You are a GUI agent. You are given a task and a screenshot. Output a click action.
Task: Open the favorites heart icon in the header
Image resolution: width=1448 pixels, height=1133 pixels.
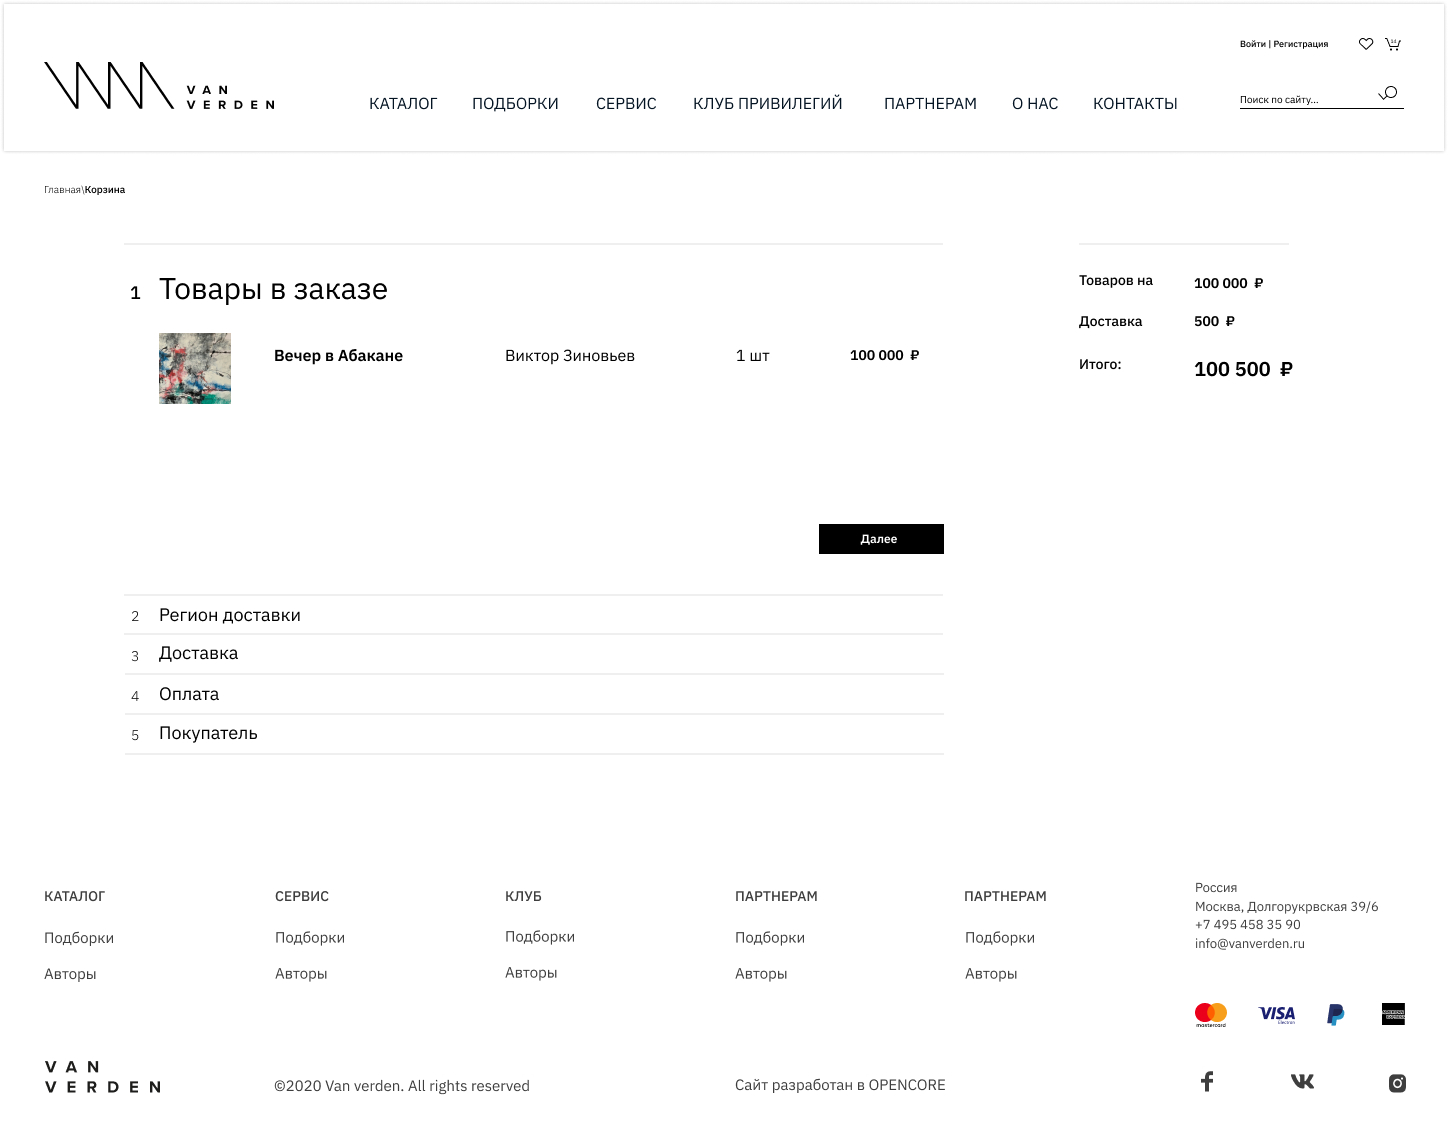[x=1366, y=44]
